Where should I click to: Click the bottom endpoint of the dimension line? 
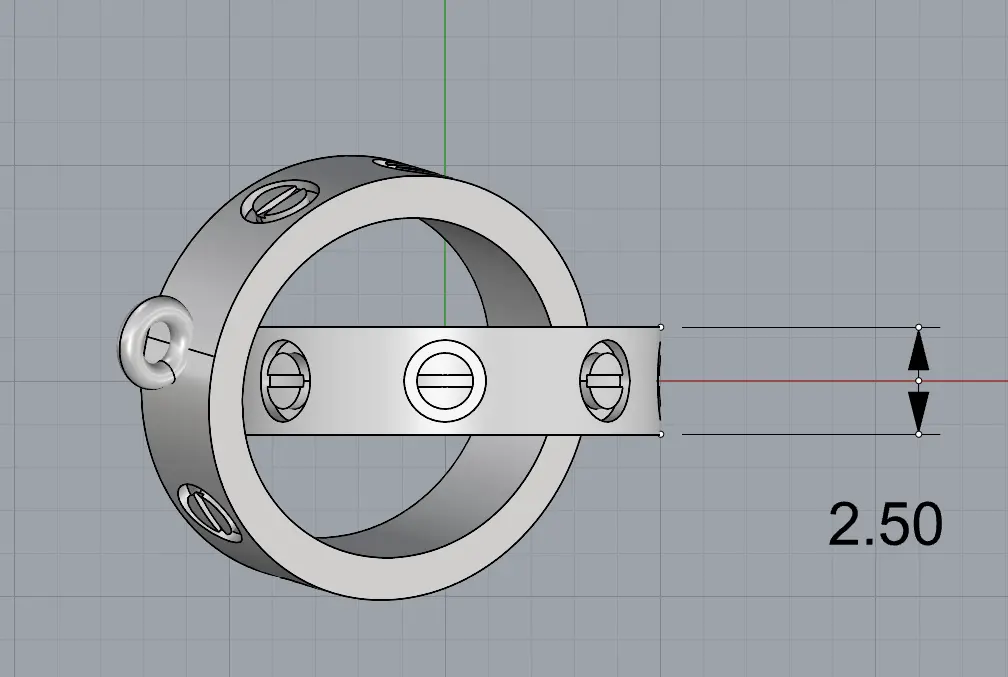pyautogui.click(x=919, y=434)
